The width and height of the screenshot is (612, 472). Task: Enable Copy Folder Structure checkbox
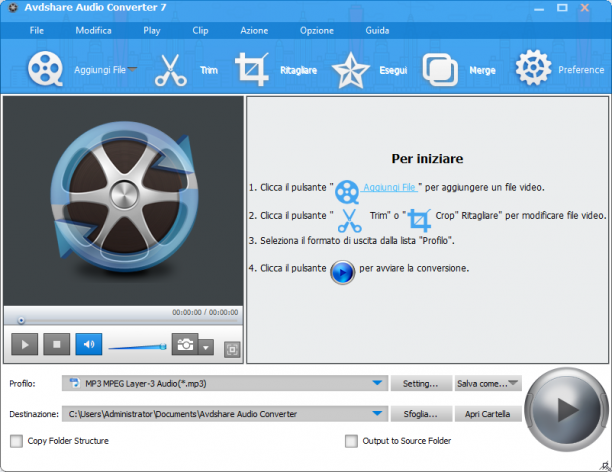(x=16, y=441)
